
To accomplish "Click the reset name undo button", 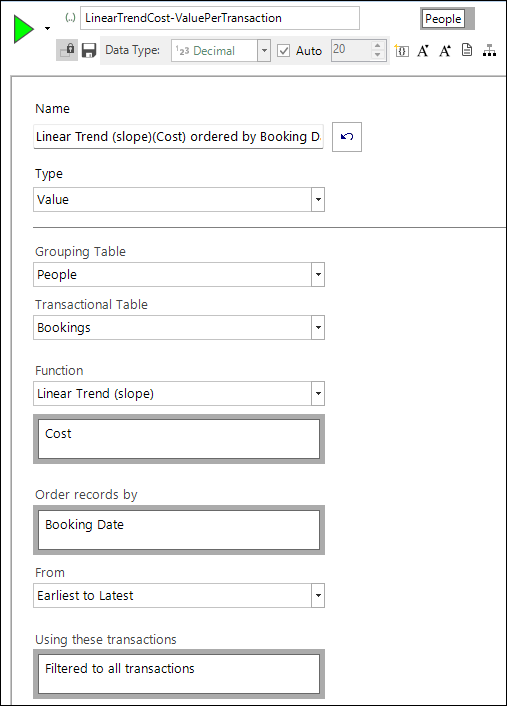I will point(347,137).
